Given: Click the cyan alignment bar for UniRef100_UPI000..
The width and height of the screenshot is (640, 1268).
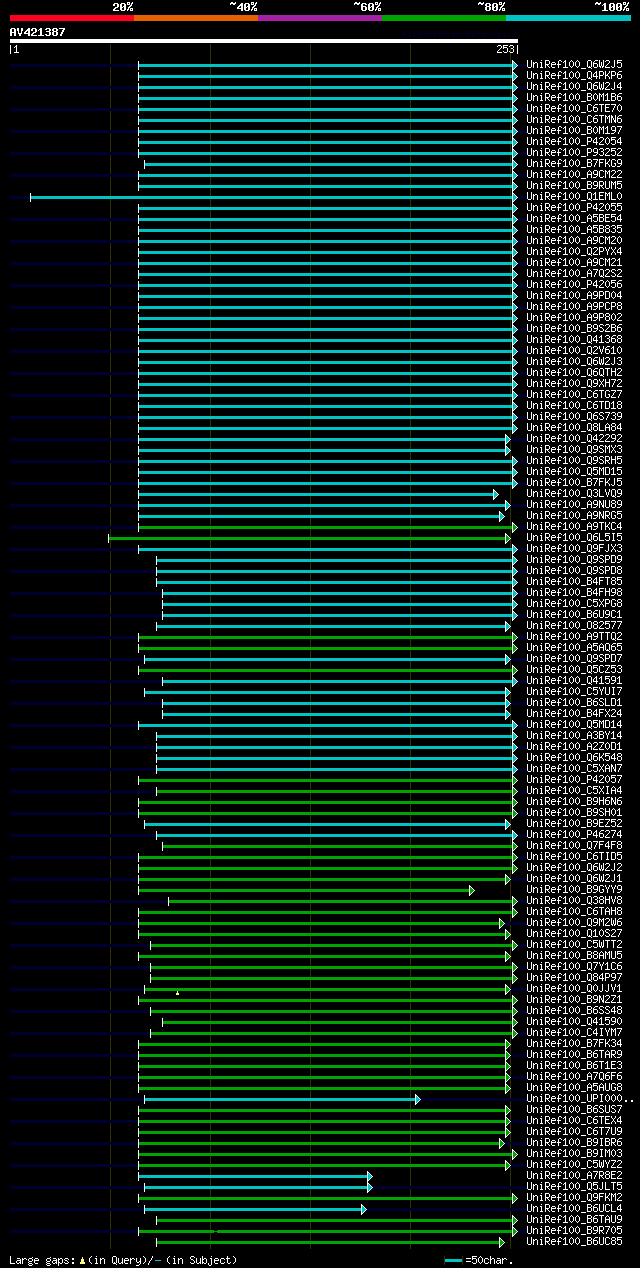Looking at the screenshot, I should pos(282,1099).
